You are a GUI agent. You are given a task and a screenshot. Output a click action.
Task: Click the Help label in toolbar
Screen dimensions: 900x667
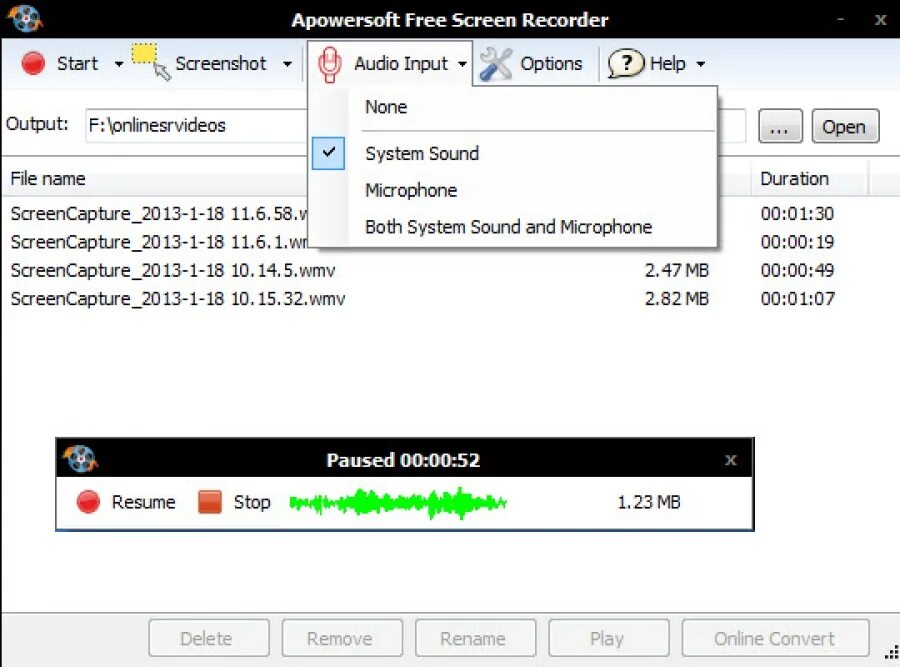[668, 63]
